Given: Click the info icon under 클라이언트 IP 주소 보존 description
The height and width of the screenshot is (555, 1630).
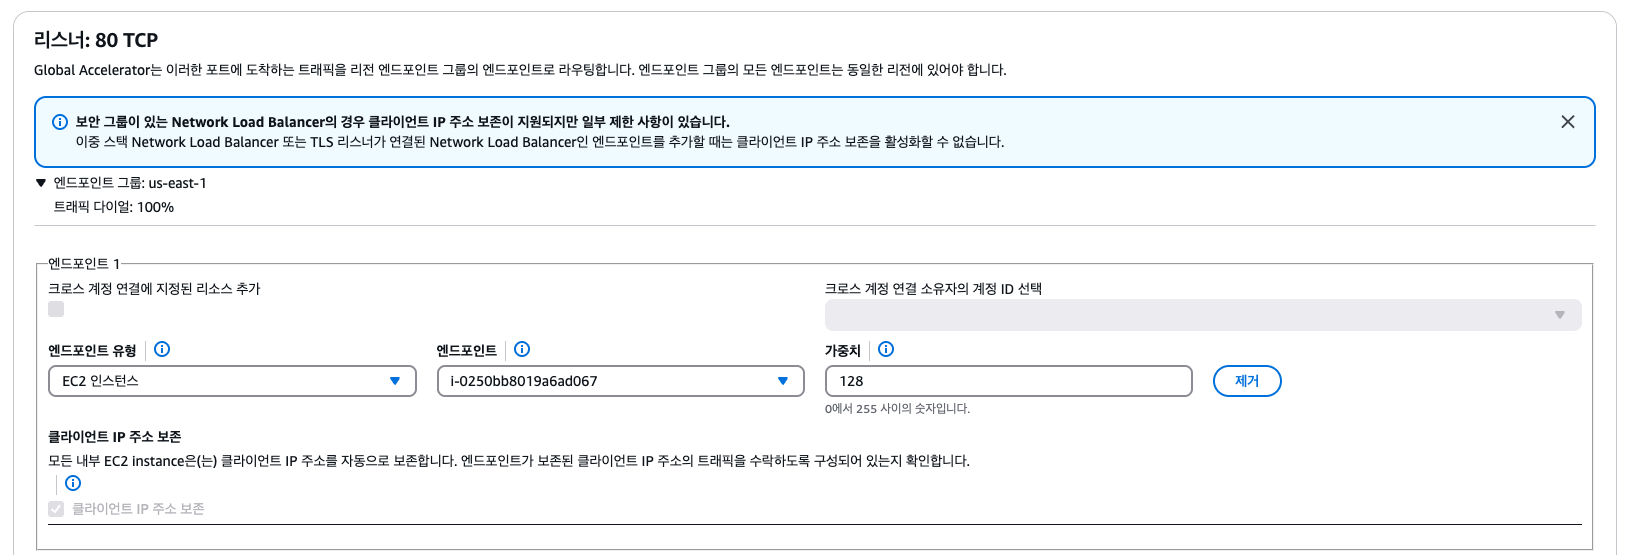Looking at the screenshot, I should [73, 483].
